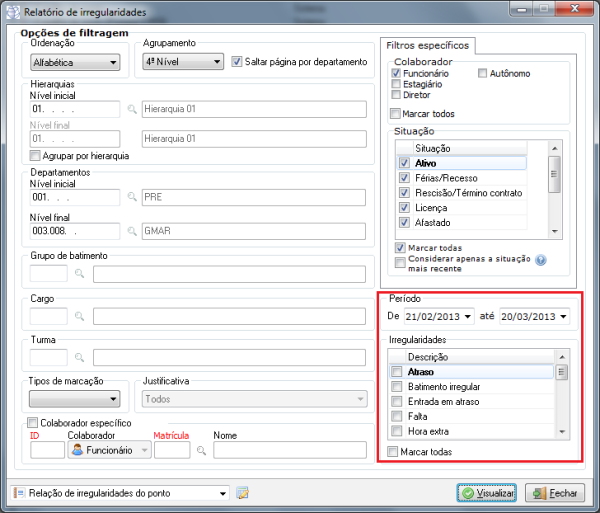Select the Filtros específicos tab
Viewport: 600px width, 513px height.
click(427, 45)
